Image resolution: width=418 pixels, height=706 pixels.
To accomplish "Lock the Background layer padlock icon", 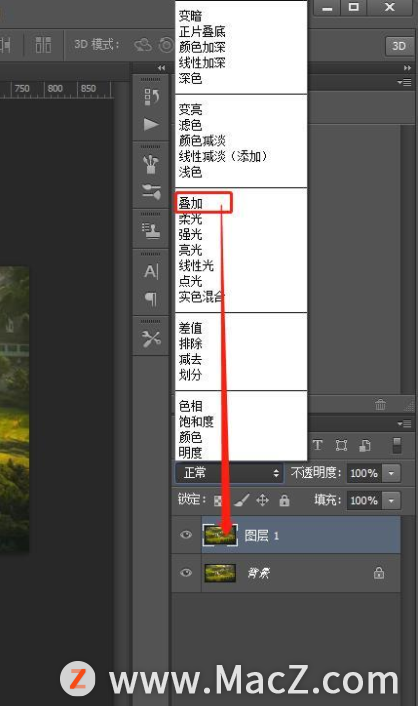I will 379,573.
